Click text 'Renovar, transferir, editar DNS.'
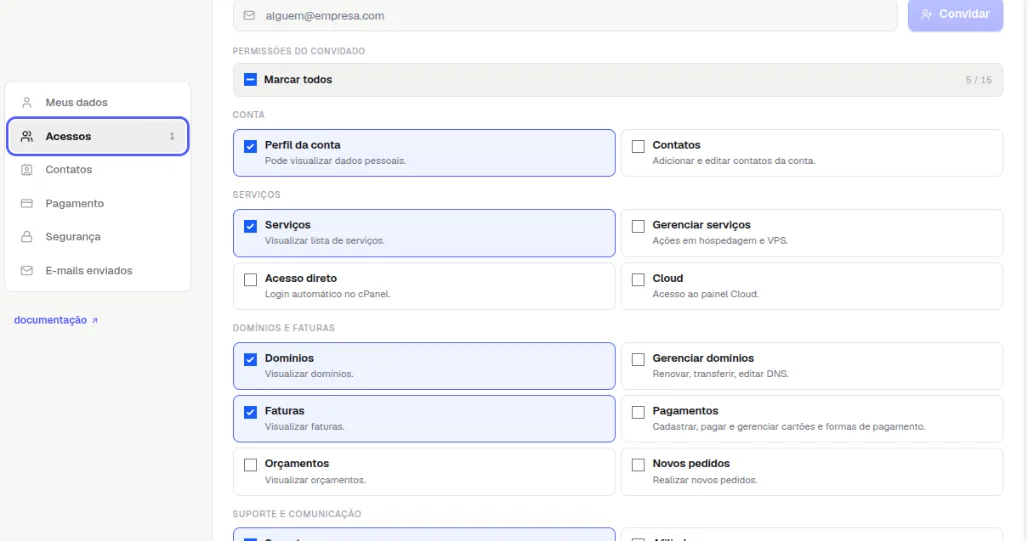This screenshot has width=1028, height=541. tap(721, 374)
